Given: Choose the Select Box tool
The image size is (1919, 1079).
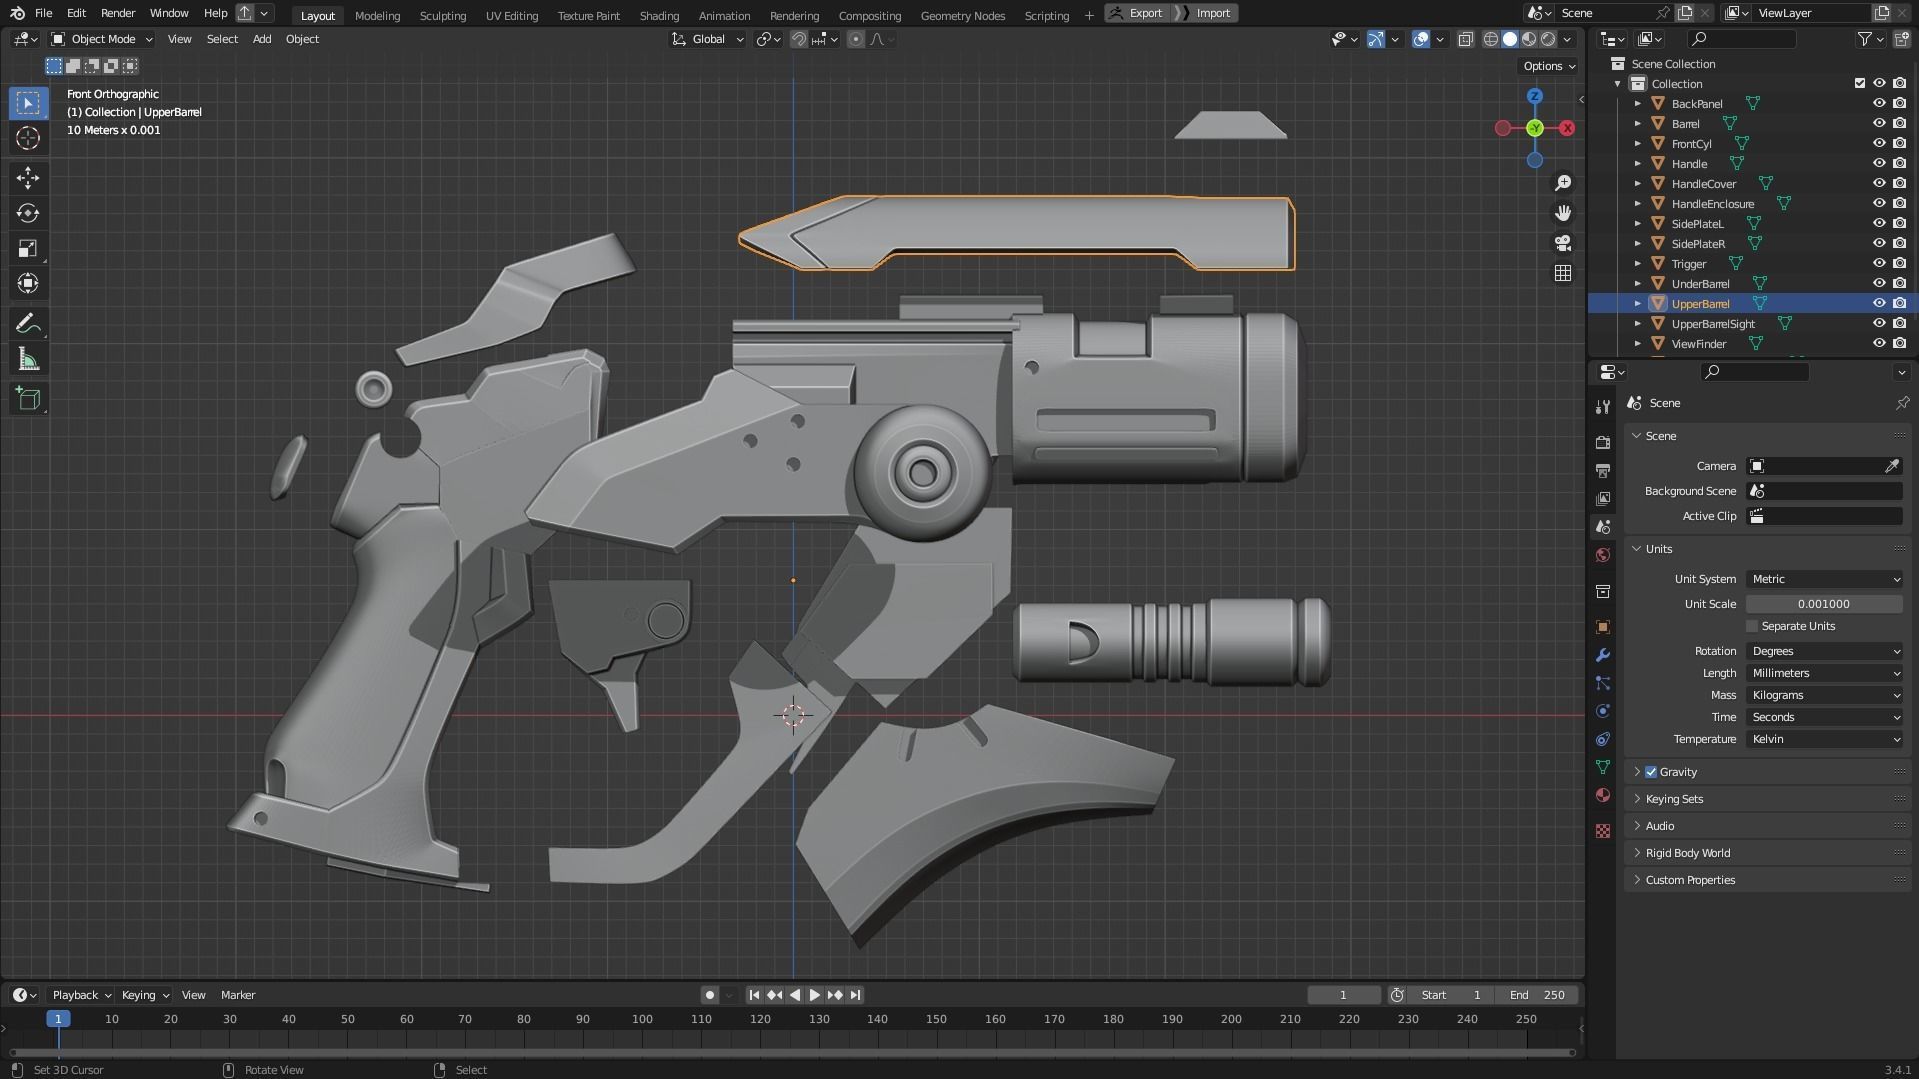Looking at the screenshot, I should point(28,103).
